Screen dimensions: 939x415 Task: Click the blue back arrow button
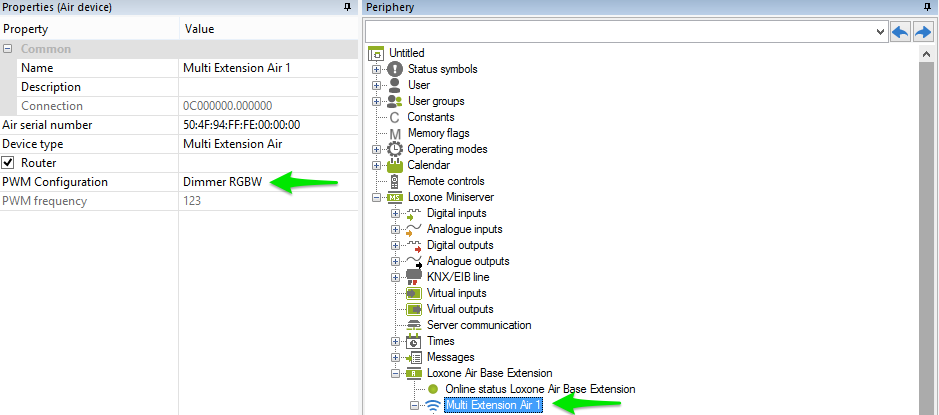click(x=900, y=32)
